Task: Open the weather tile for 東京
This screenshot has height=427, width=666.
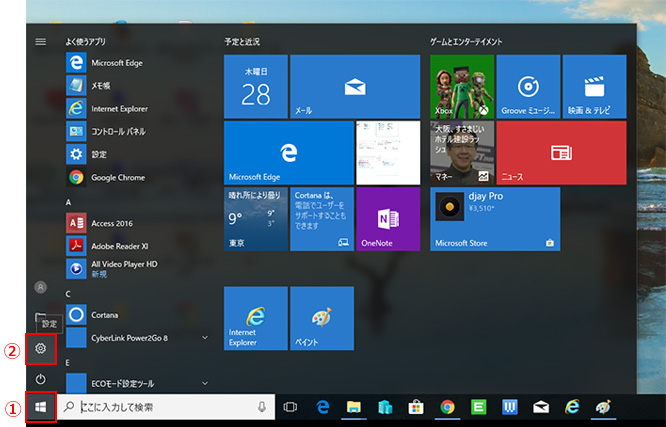Action: 256,219
